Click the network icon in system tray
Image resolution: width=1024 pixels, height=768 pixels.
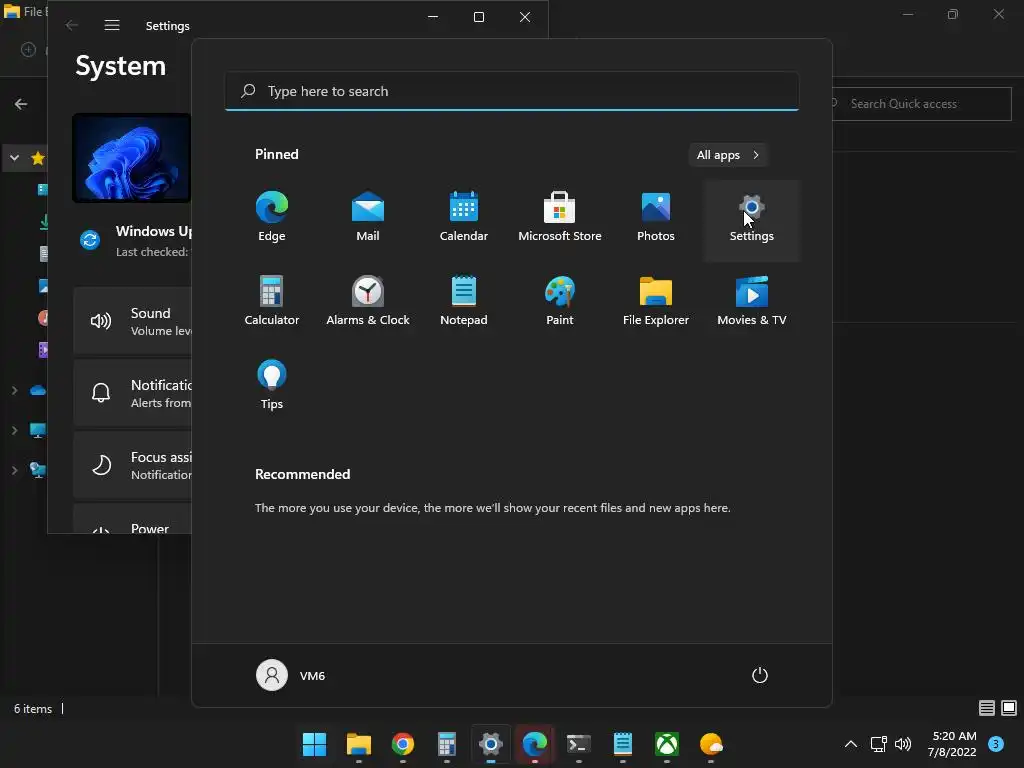pos(878,744)
